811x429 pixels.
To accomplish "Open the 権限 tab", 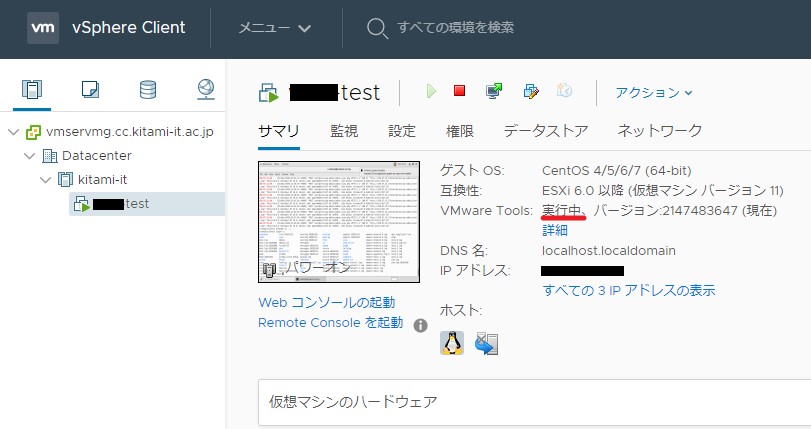I will click(460, 131).
